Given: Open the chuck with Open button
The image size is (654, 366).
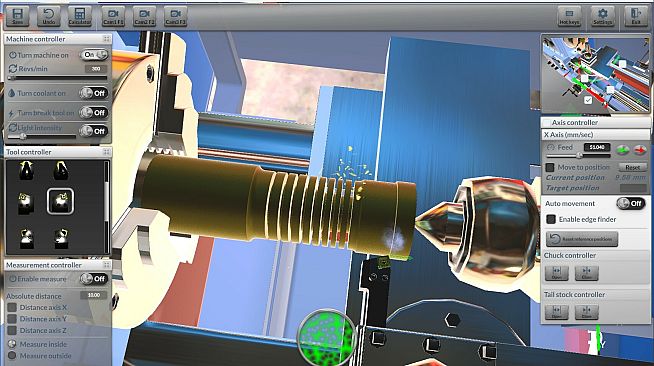Looking at the screenshot, I should pos(557,273).
